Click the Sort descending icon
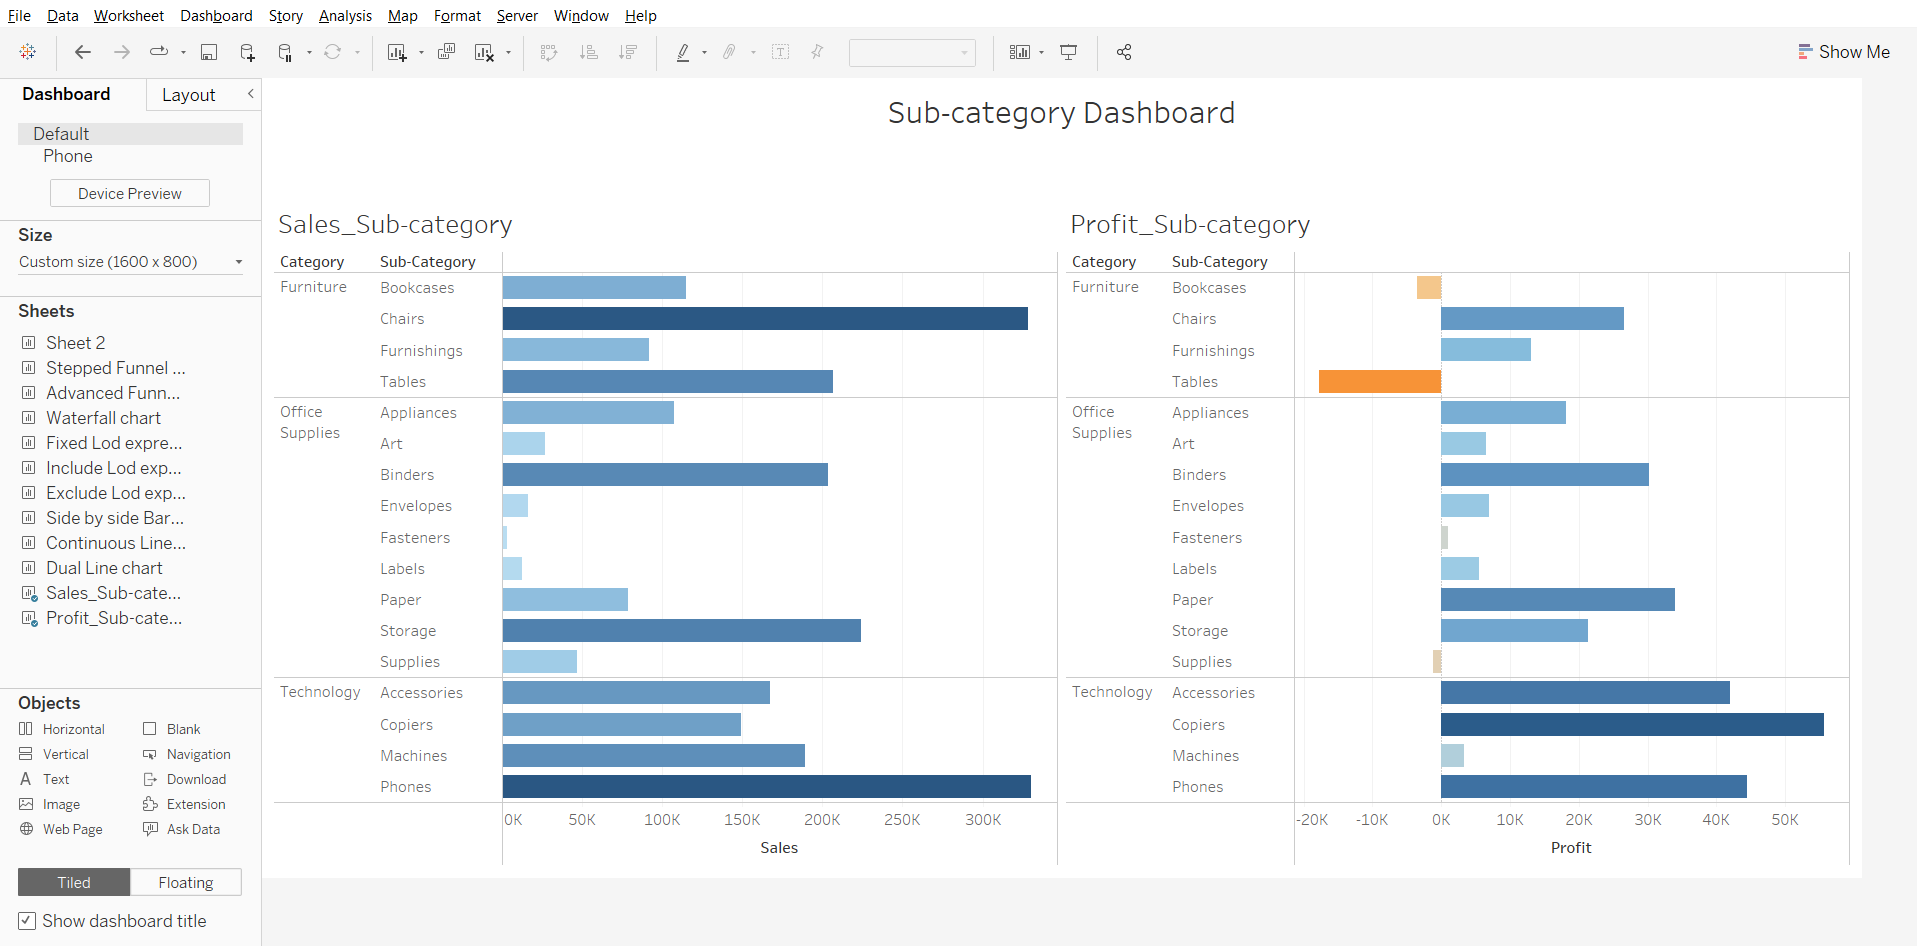The image size is (1917, 946). click(x=628, y=52)
